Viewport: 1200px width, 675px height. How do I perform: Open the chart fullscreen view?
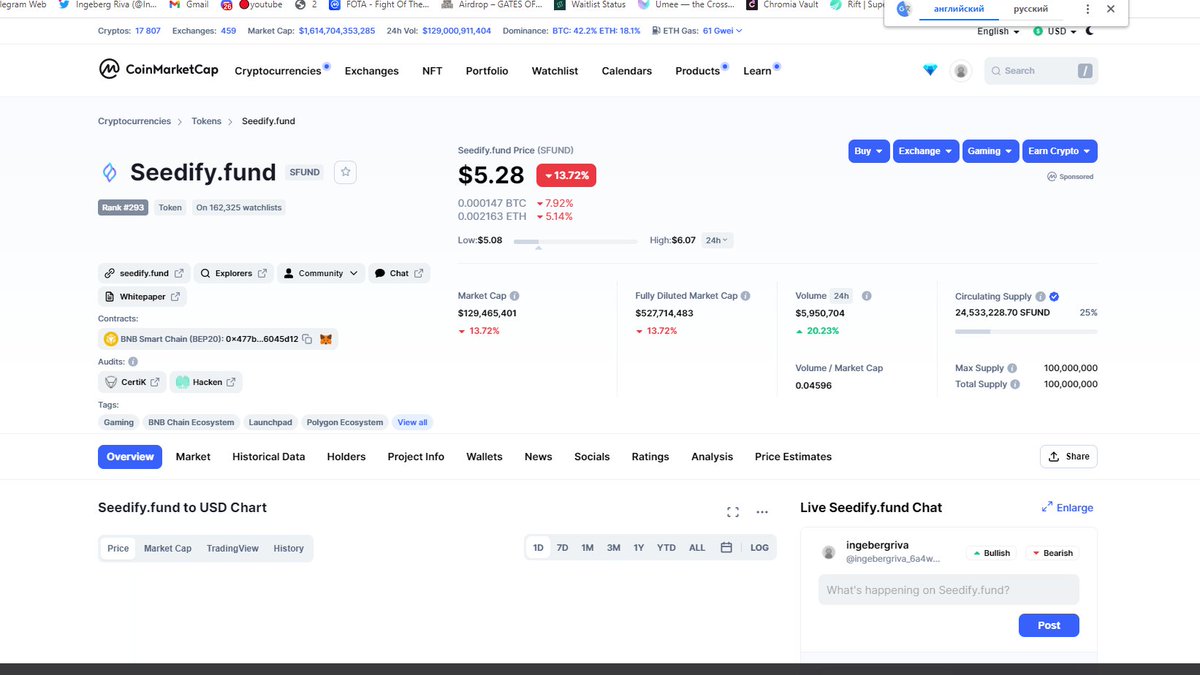coord(733,512)
